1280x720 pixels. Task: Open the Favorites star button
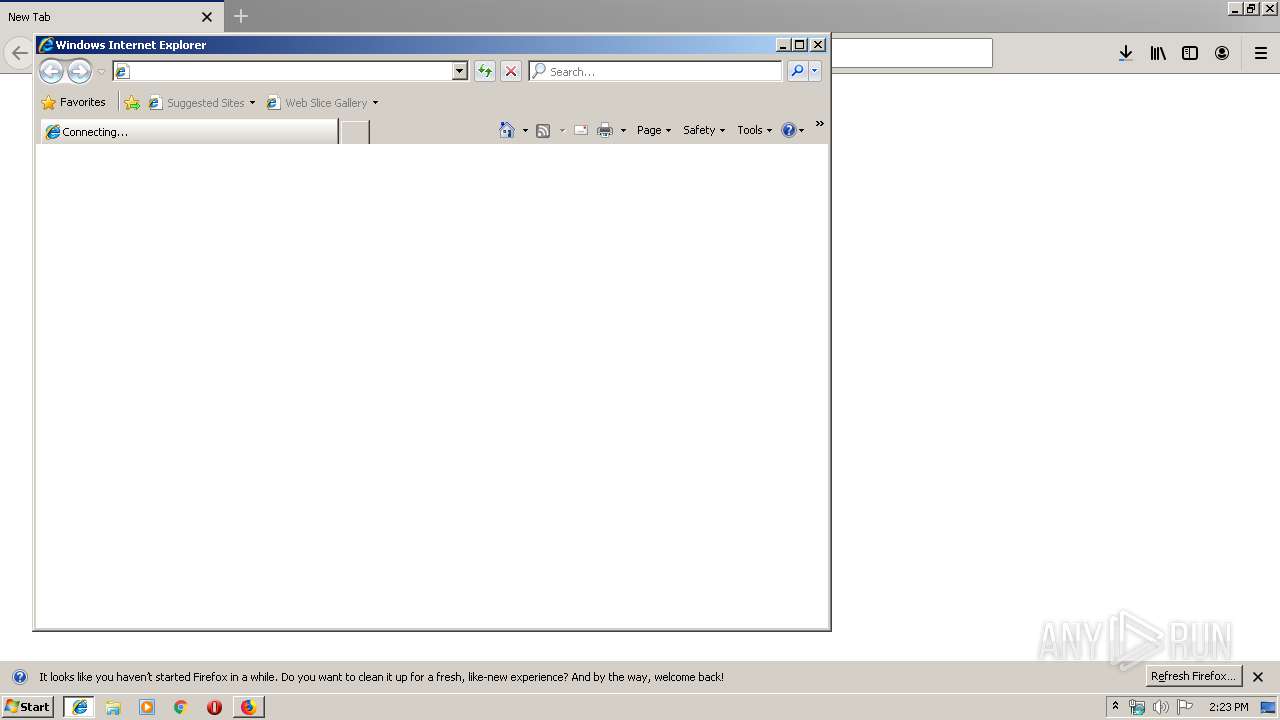click(74, 102)
